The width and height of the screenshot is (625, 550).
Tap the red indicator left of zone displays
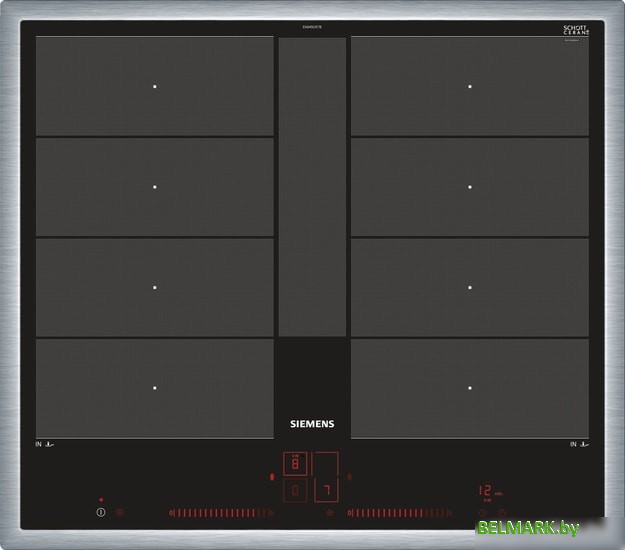273,477
